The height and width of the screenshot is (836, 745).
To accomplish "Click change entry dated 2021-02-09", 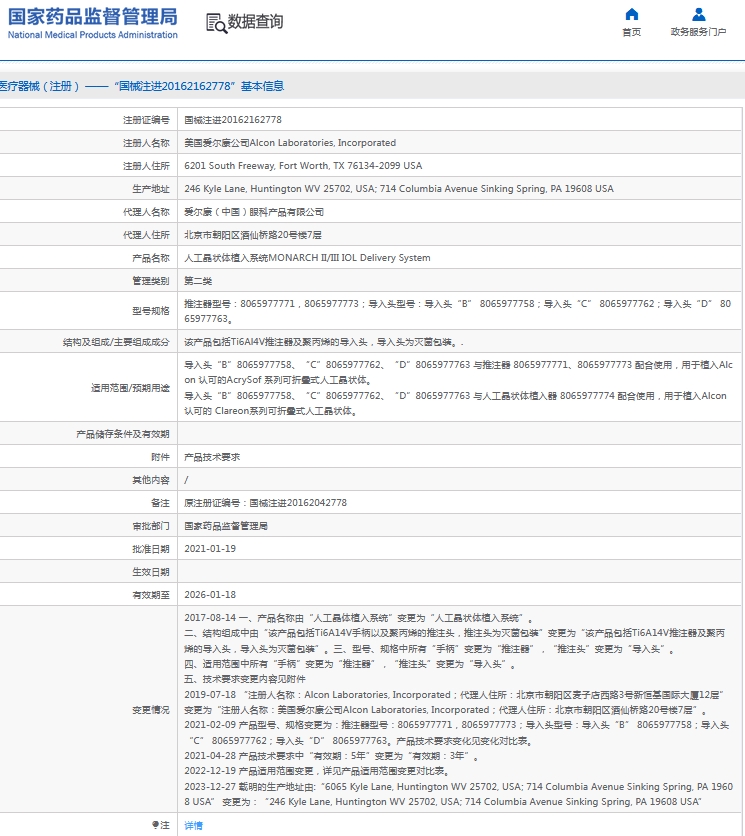I will point(456,733).
